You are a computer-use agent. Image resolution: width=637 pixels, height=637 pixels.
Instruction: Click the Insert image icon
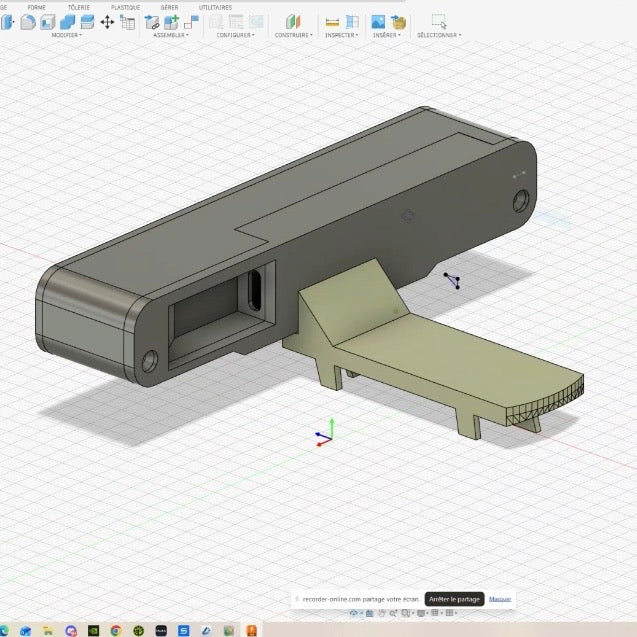(x=378, y=22)
